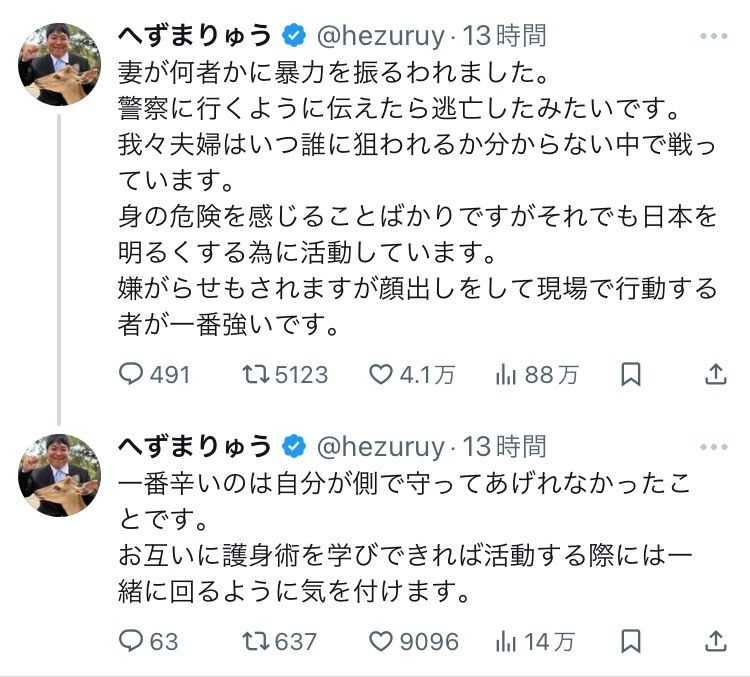Viewport: 750px width, 677px height.
Task: Reply to the first tweet (491 replies)
Action: [133, 375]
